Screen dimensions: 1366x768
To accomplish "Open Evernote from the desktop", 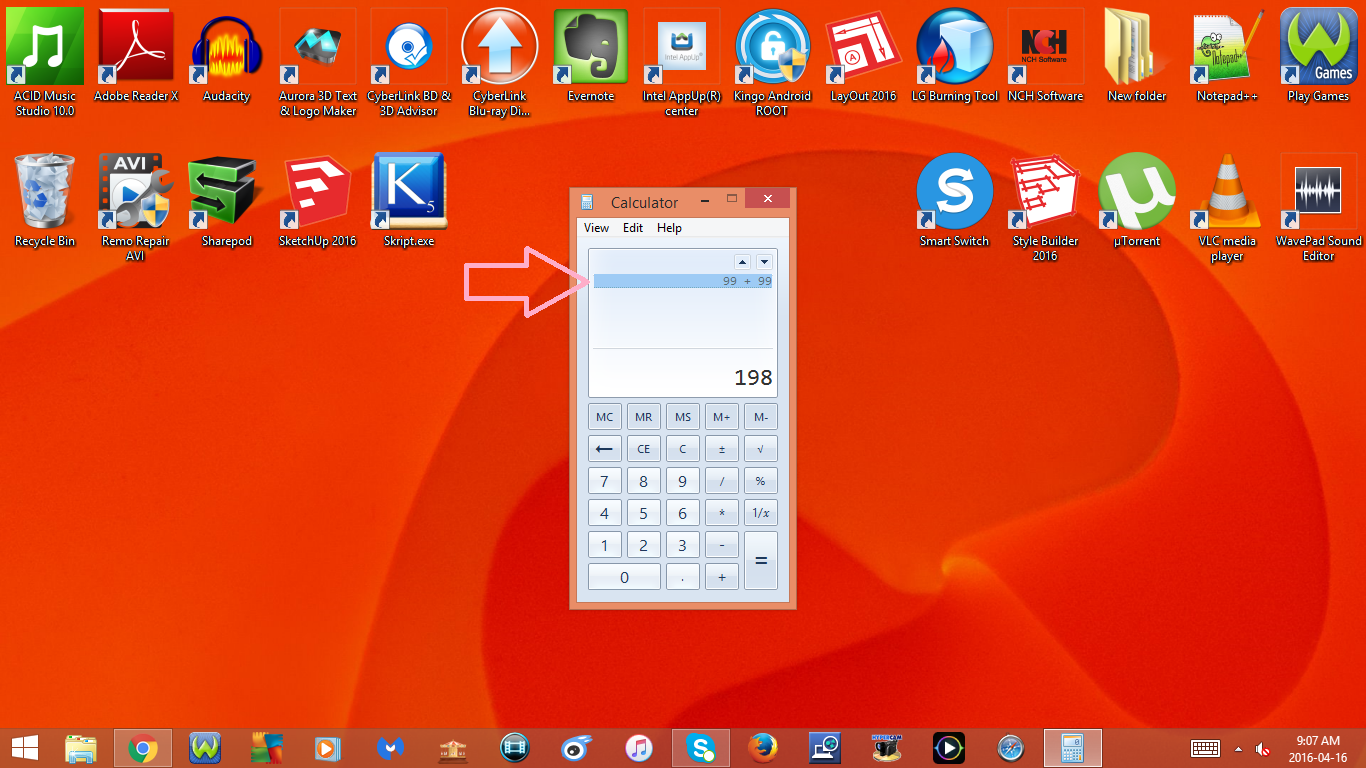I will tap(590, 46).
